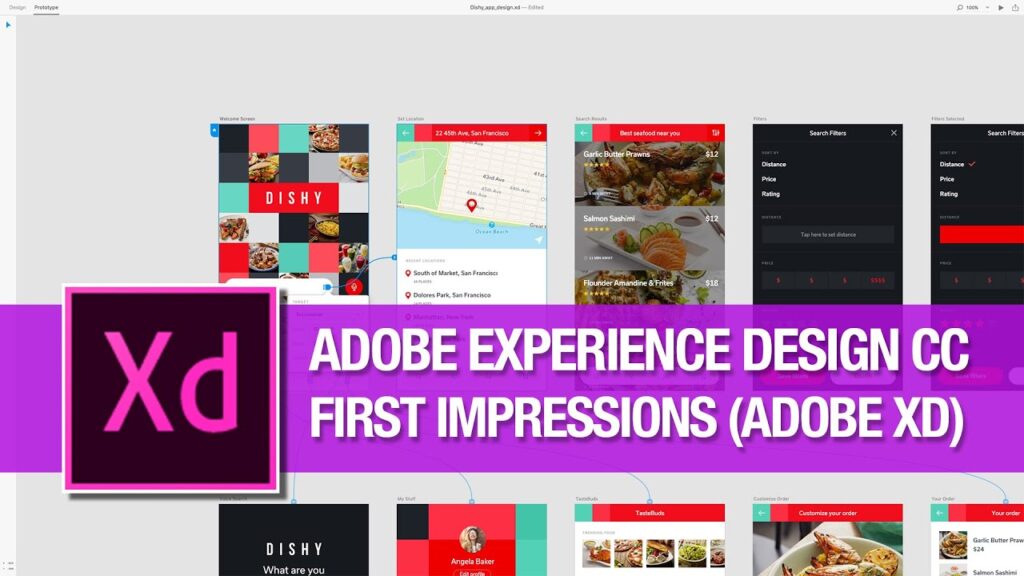Close the Search Filters screen with X

pyautogui.click(x=894, y=133)
